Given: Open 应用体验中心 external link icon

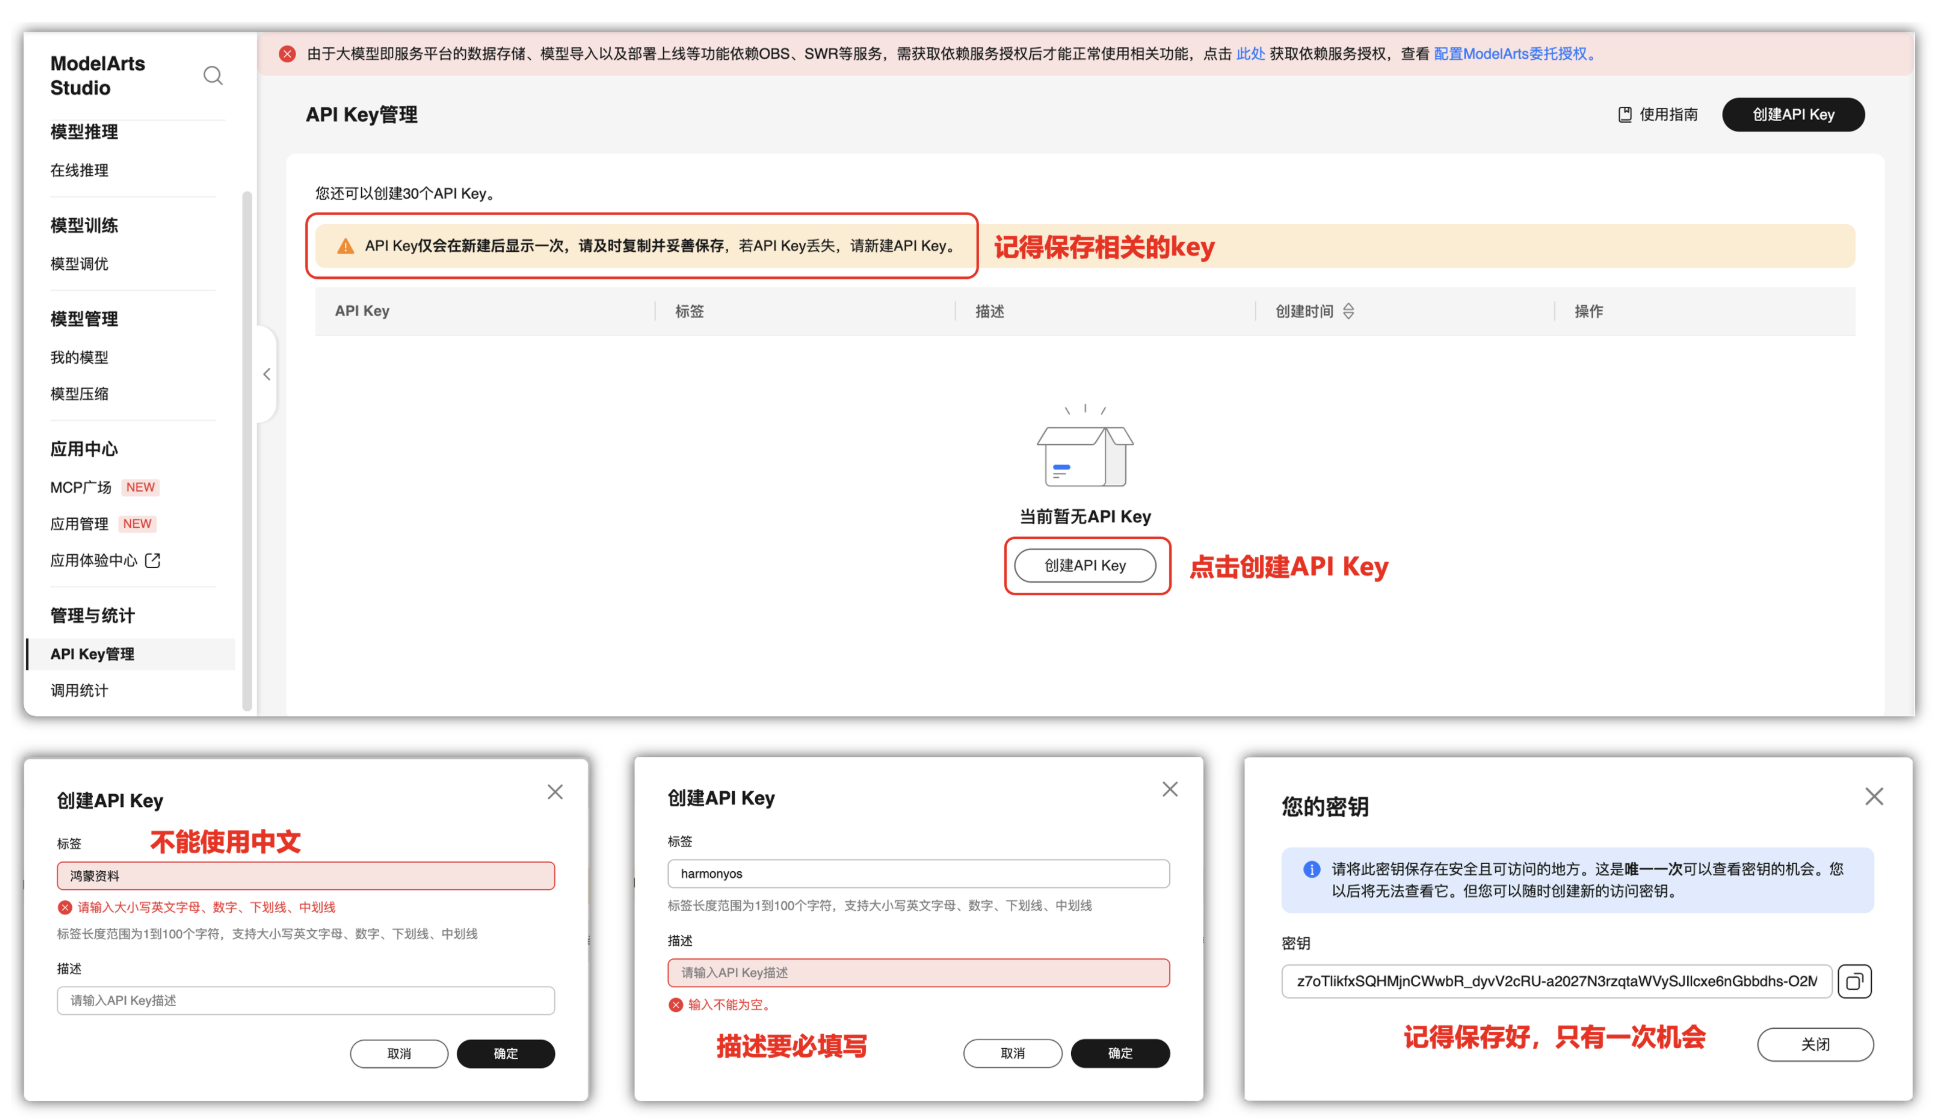Looking at the screenshot, I should [x=153, y=561].
